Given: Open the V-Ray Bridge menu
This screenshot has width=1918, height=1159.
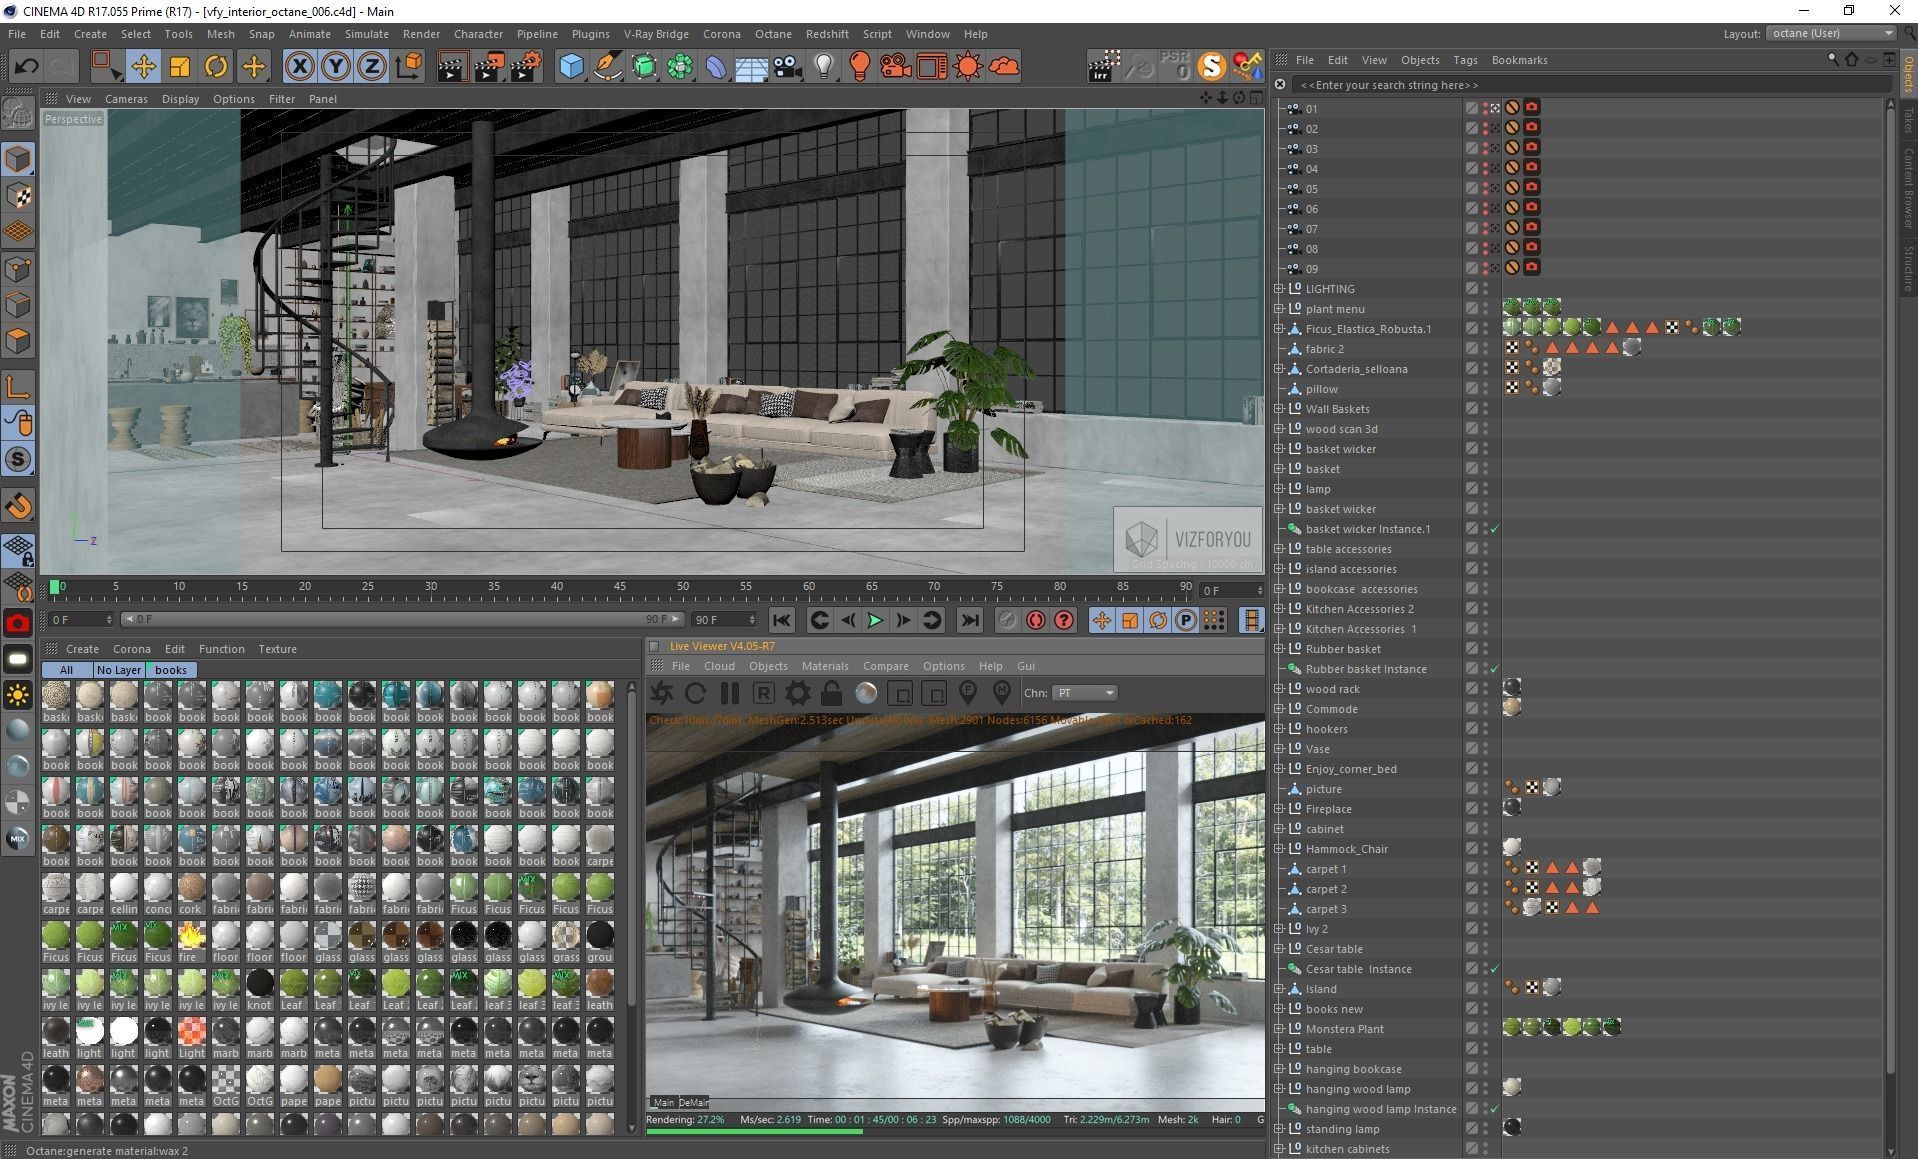Looking at the screenshot, I should point(656,34).
